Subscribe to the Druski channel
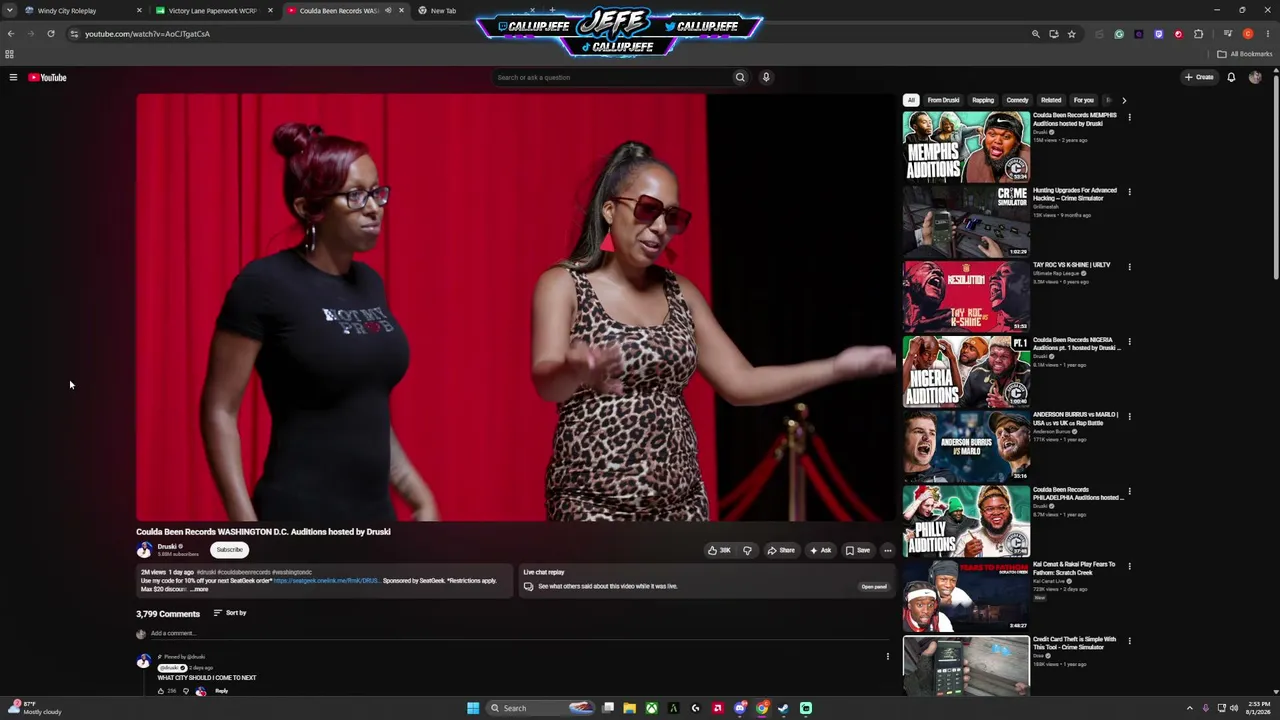 coord(229,550)
